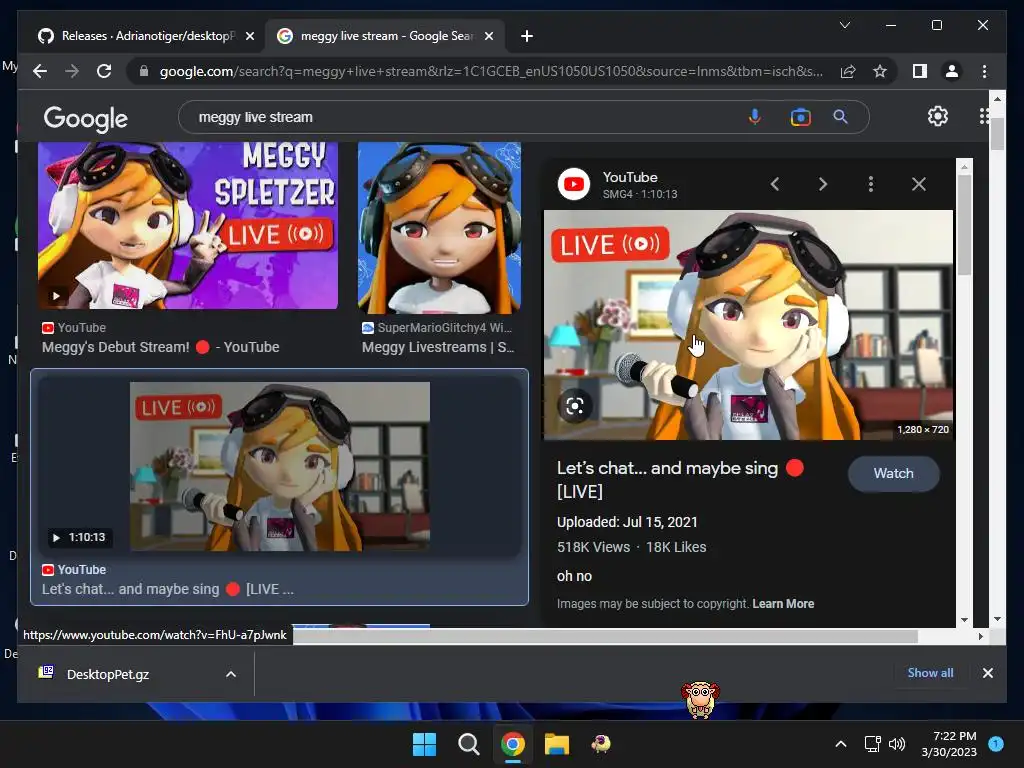Viewport: 1024px width, 768px height.
Task: Close the Google Search tab
Action: click(x=488, y=36)
